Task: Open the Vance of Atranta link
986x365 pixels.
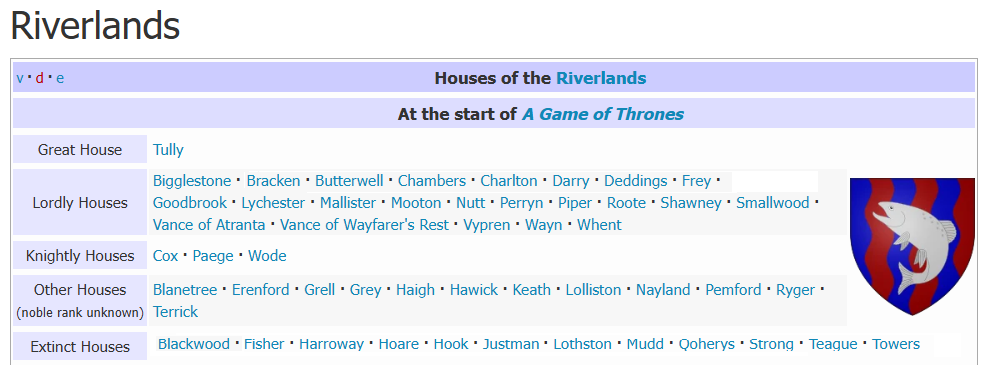Action: coord(209,225)
